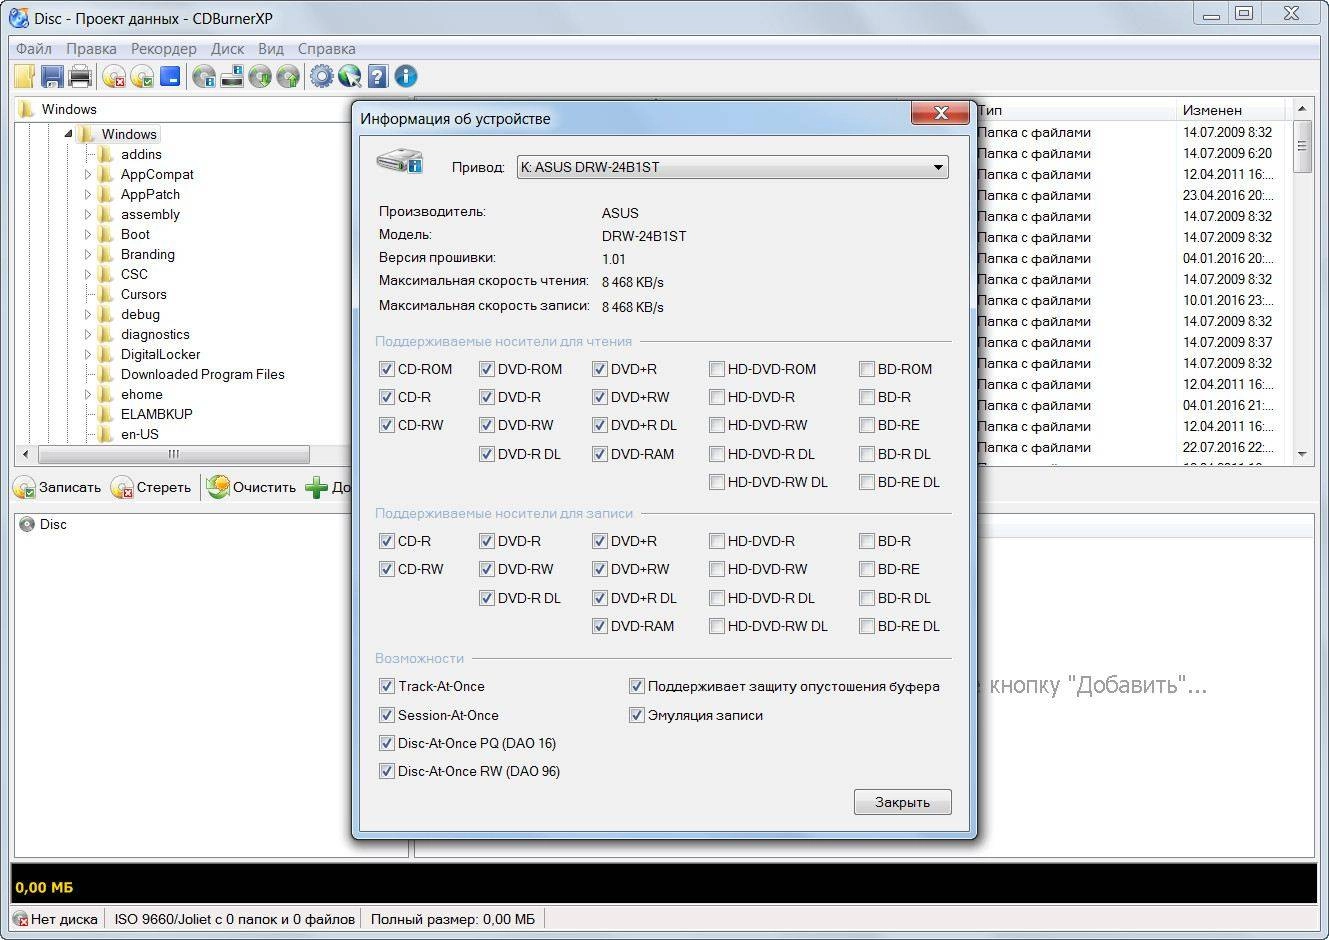Toggle the CD-ROM reading checkbox
The height and width of the screenshot is (940, 1329).
point(386,369)
